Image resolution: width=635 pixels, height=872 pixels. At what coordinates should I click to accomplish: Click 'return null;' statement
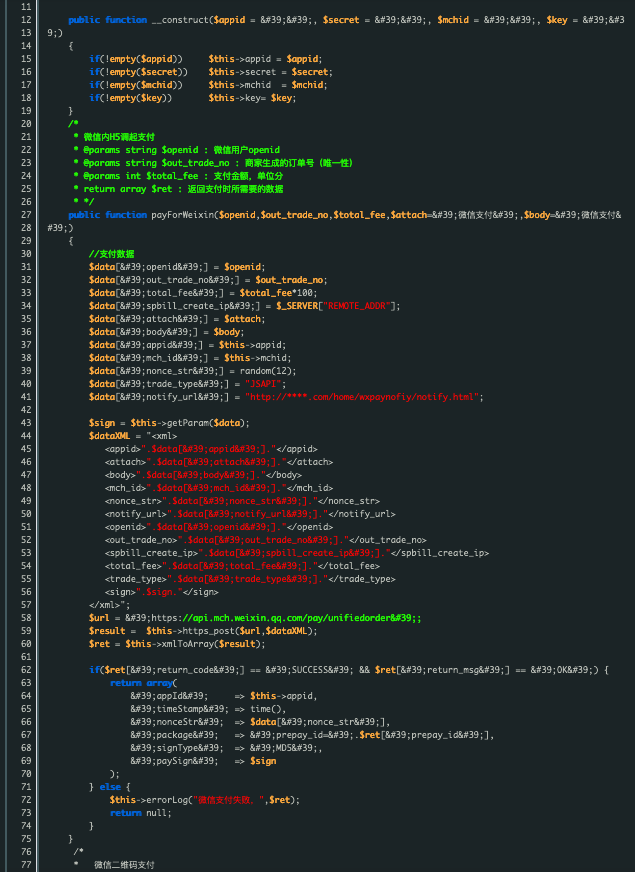141,814
